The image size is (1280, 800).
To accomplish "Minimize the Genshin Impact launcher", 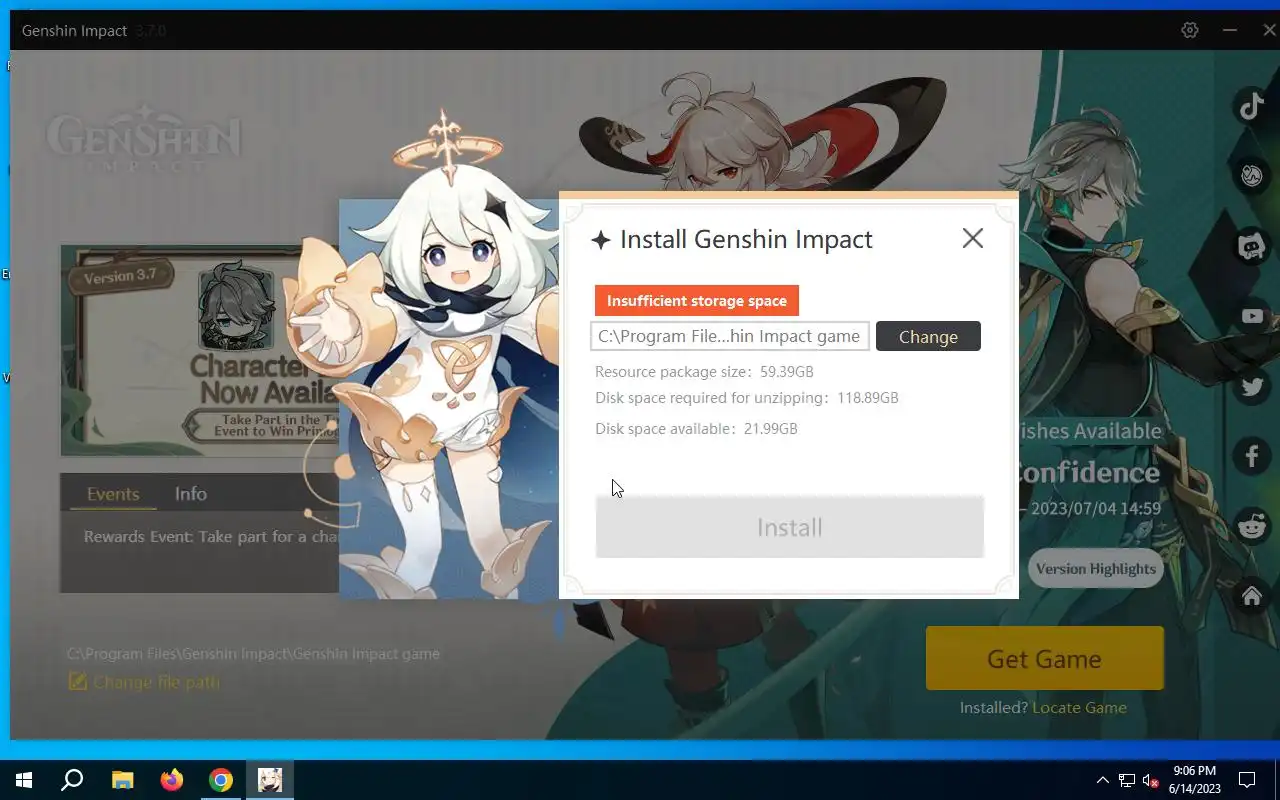I will pos(1230,30).
